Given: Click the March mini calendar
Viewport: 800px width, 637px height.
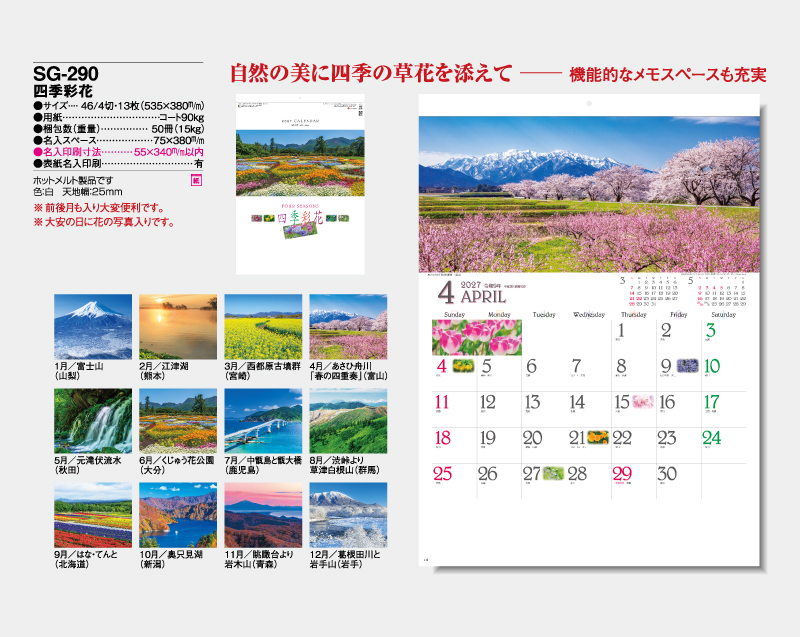Looking at the screenshot, I should [x=649, y=291].
